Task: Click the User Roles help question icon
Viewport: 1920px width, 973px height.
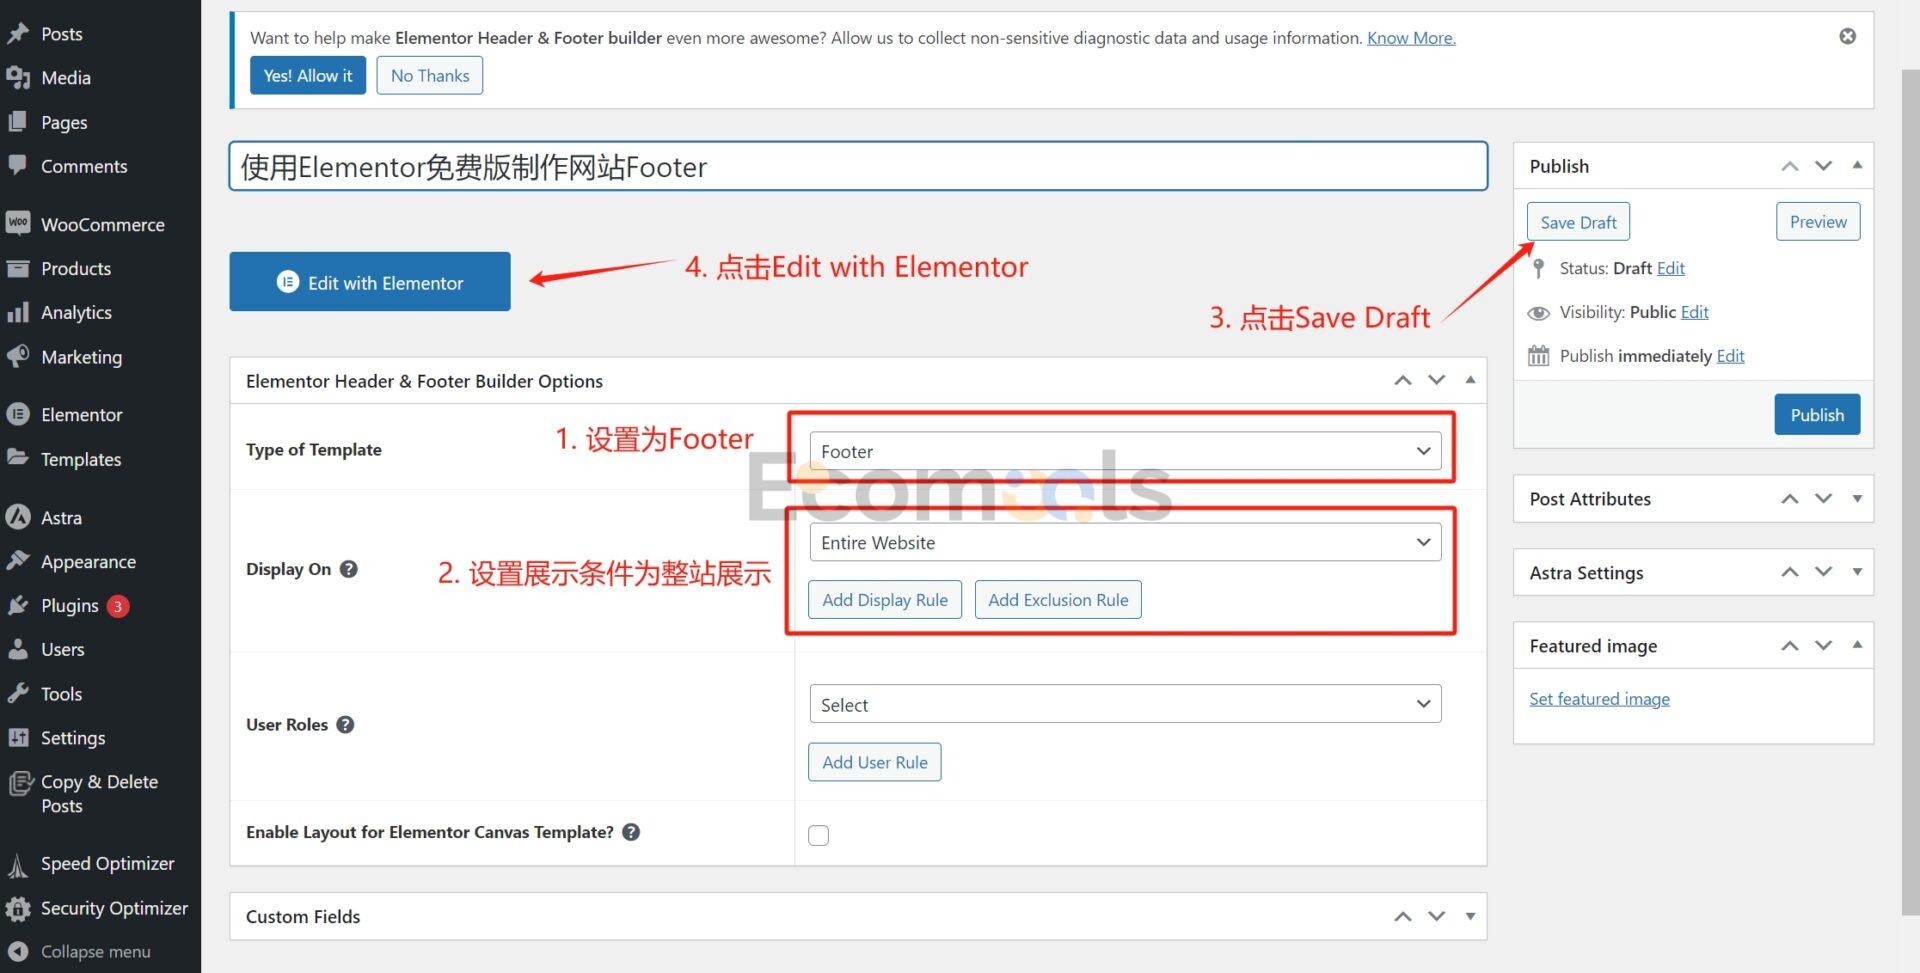Action: point(345,724)
